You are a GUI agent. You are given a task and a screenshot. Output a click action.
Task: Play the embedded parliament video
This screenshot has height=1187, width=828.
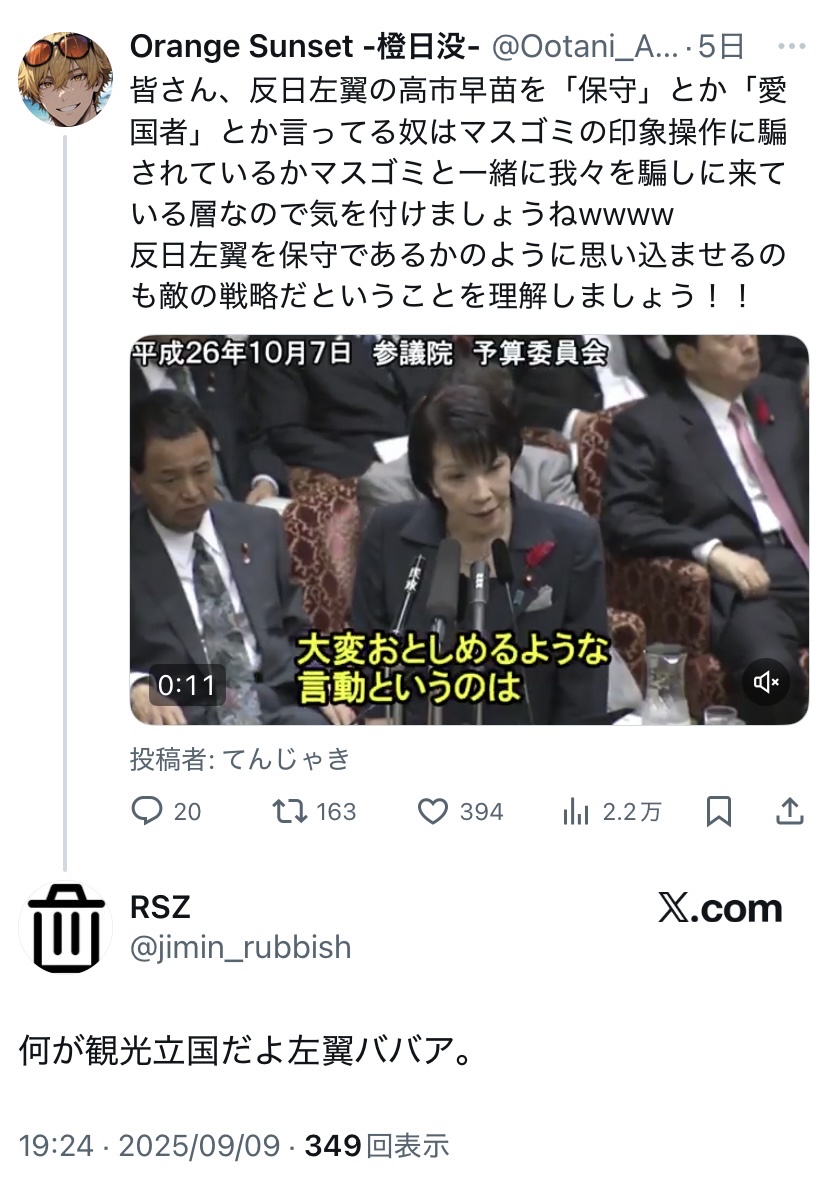pos(469,530)
